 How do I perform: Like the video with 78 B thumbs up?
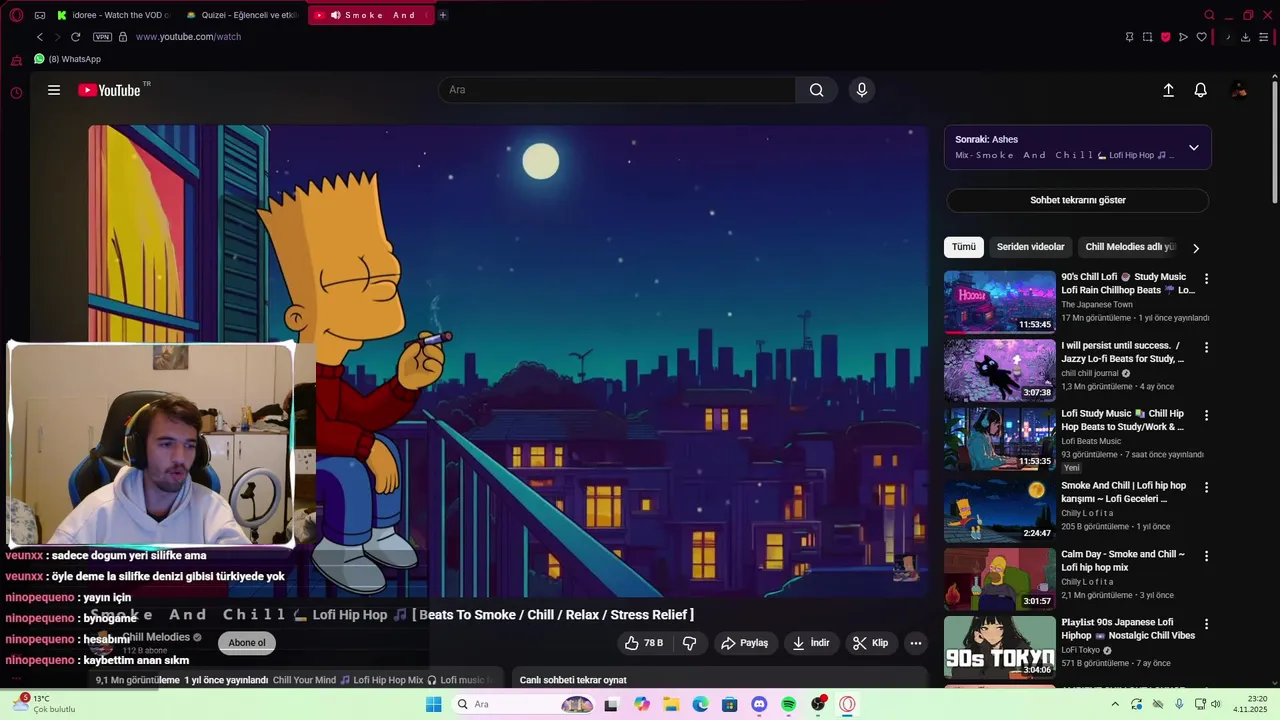pos(644,643)
